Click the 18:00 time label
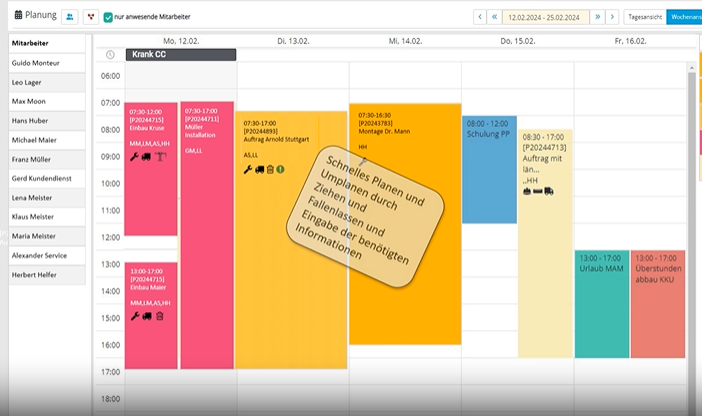This screenshot has width=702, height=416. [111, 399]
